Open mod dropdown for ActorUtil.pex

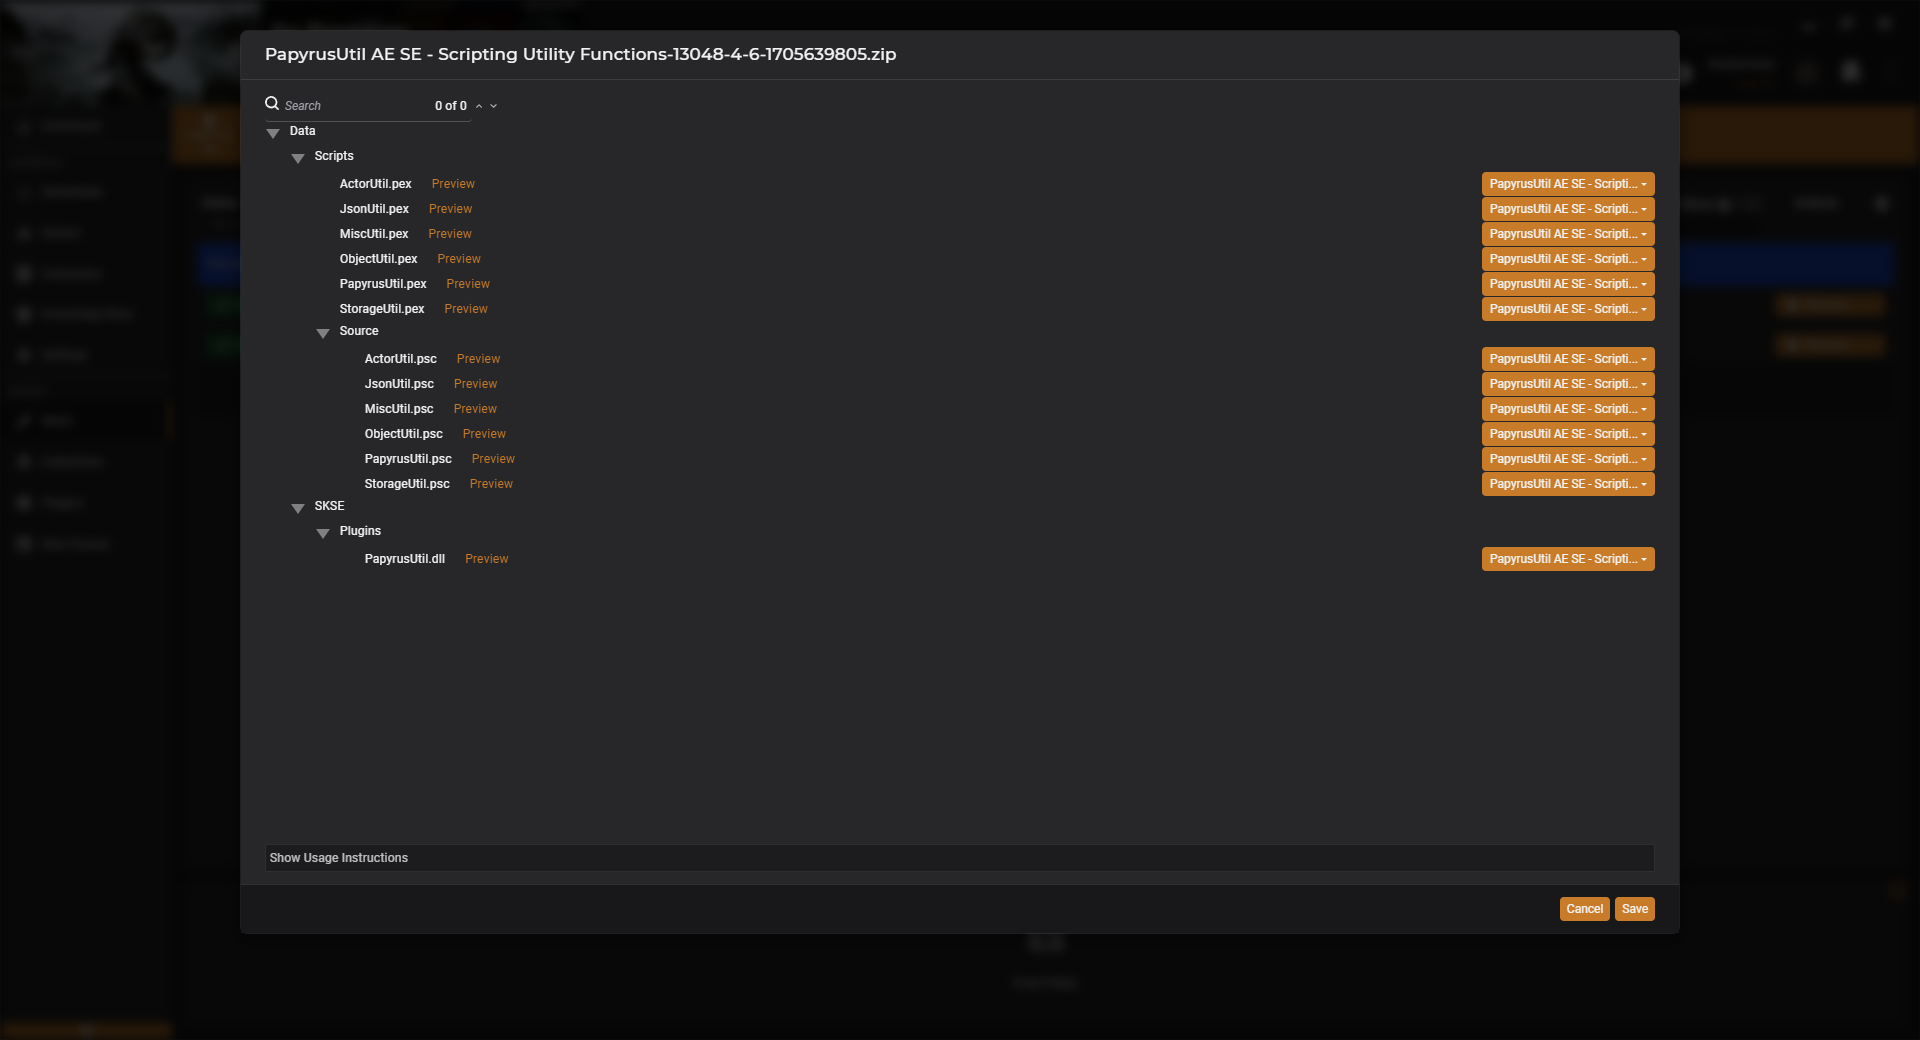pos(1567,184)
